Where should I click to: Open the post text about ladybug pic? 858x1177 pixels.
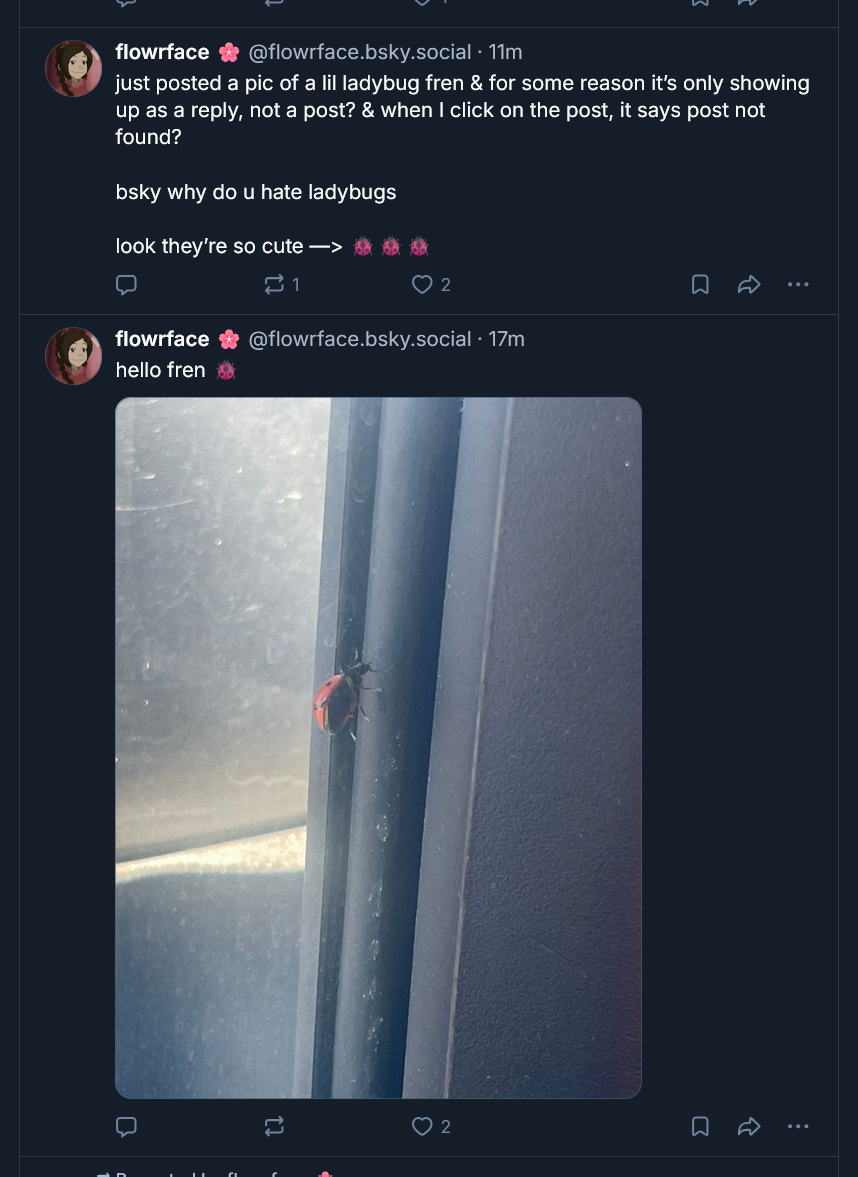(462, 109)
